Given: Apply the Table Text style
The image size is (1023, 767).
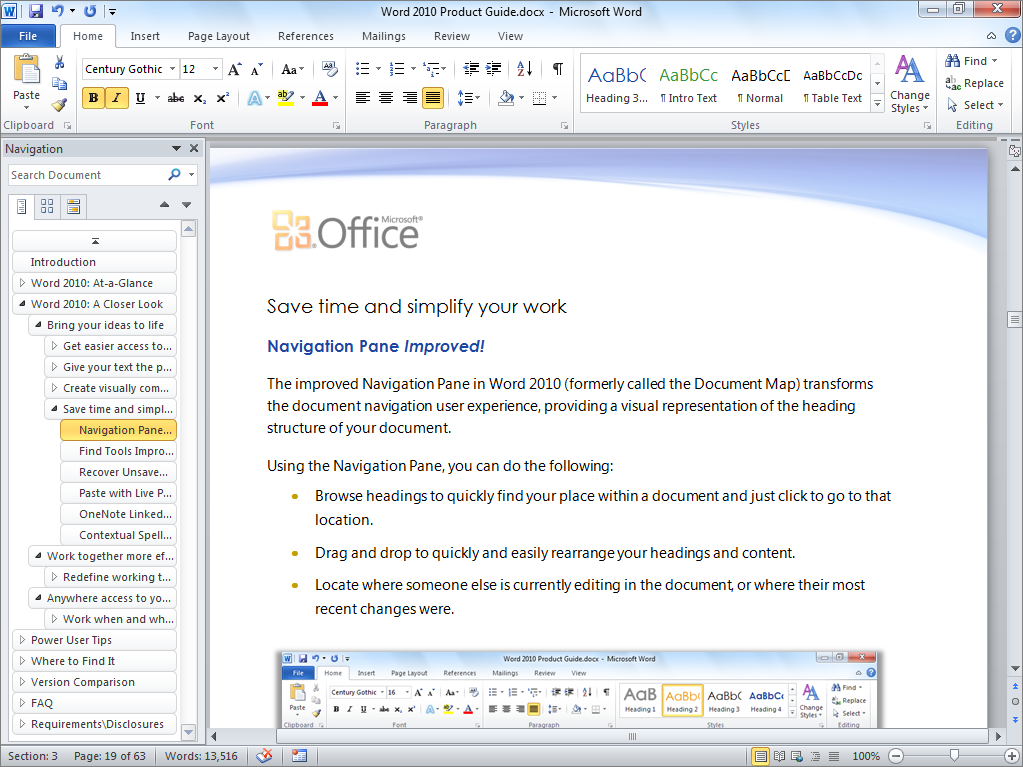Looking at the screenshot, I should pos(832,85).
